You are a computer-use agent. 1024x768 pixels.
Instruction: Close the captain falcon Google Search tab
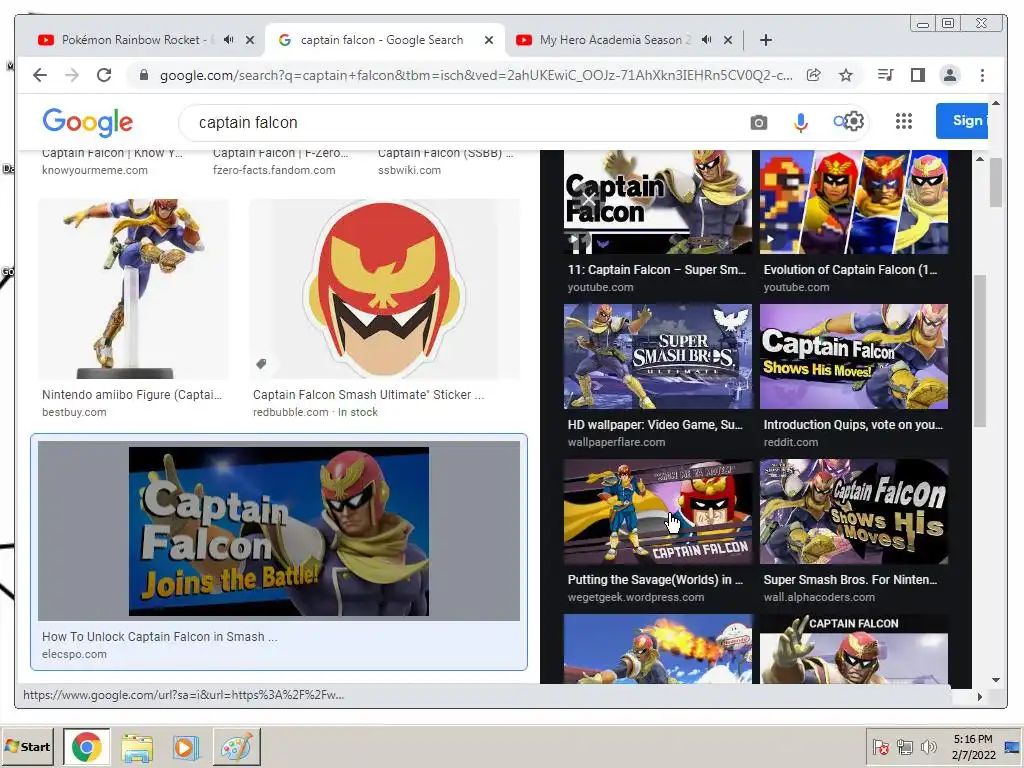[488, 40]
